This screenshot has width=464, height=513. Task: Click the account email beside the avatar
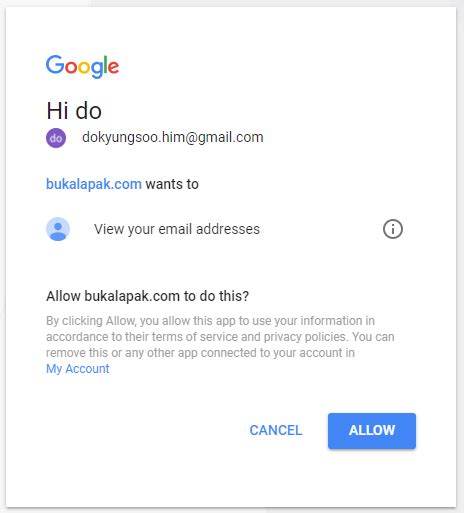pyautogui.click(x=173, y=137)
